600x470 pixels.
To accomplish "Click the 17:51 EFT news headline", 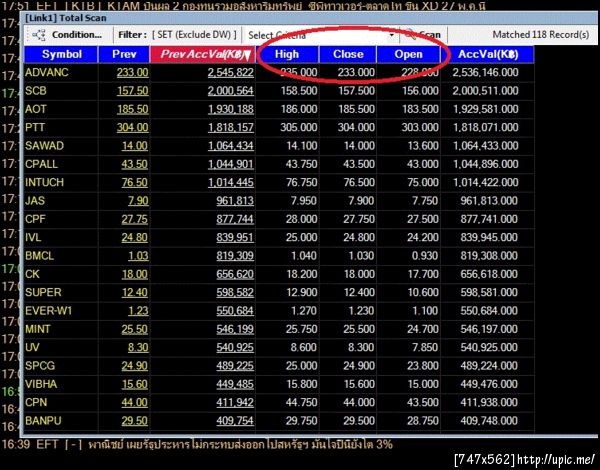I will pos(243,5).
